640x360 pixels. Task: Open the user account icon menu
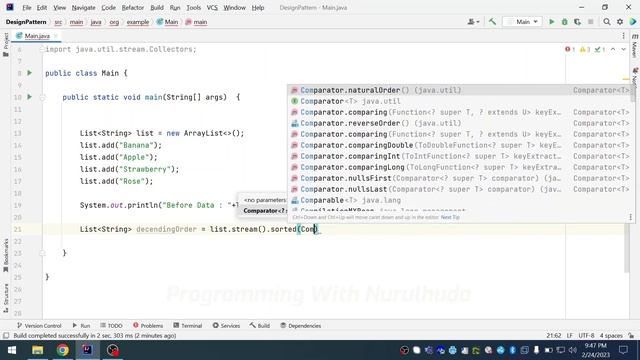pos(473,22)
